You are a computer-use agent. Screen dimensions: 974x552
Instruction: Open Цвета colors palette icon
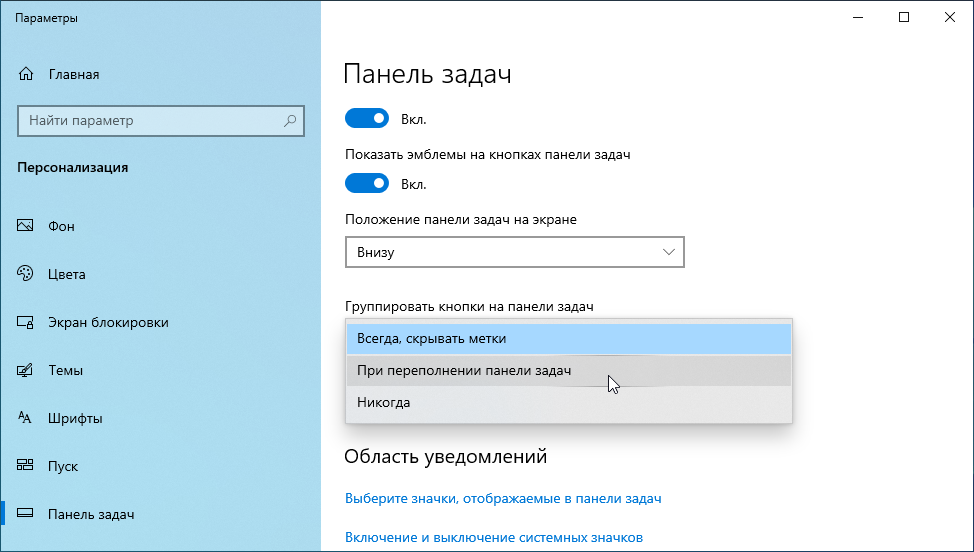coord(27,274)
